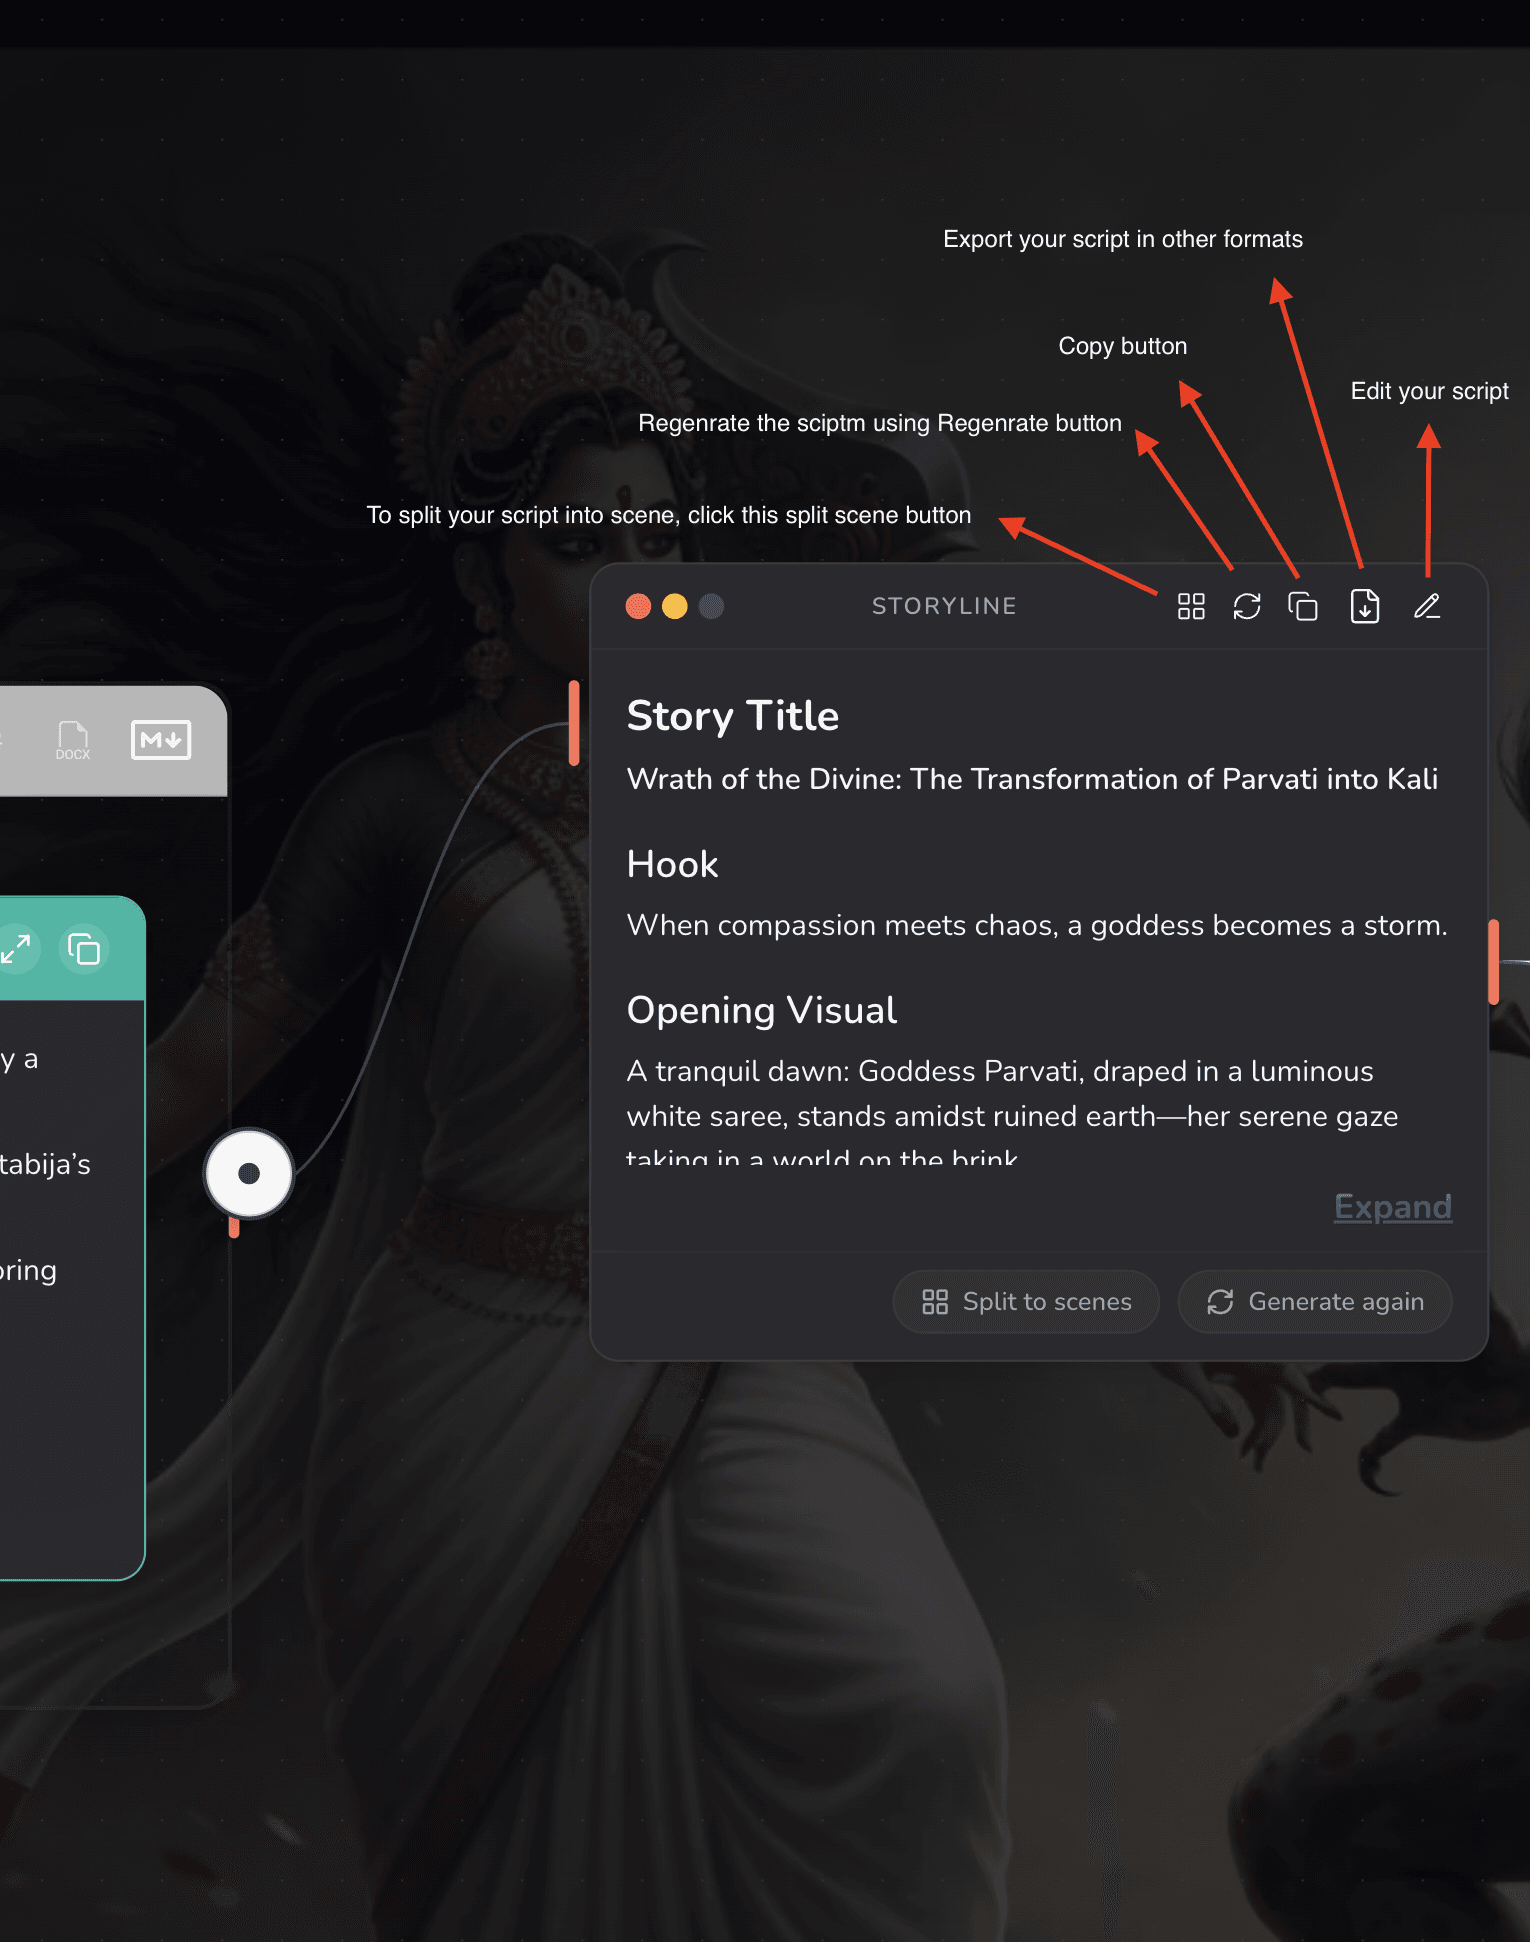Click the Split to scenes button
Viewport: 1530px width, 1942px height.
[1026, 1301]
